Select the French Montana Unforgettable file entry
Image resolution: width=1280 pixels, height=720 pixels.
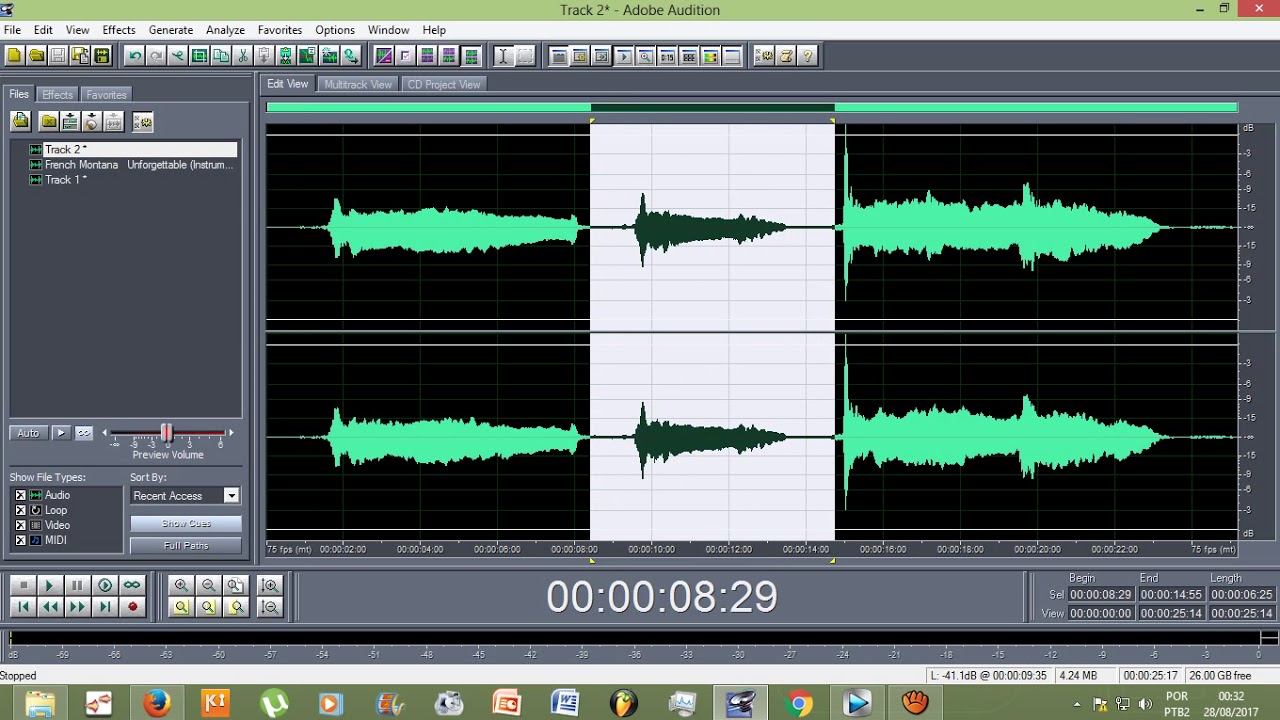coord(132,165)
